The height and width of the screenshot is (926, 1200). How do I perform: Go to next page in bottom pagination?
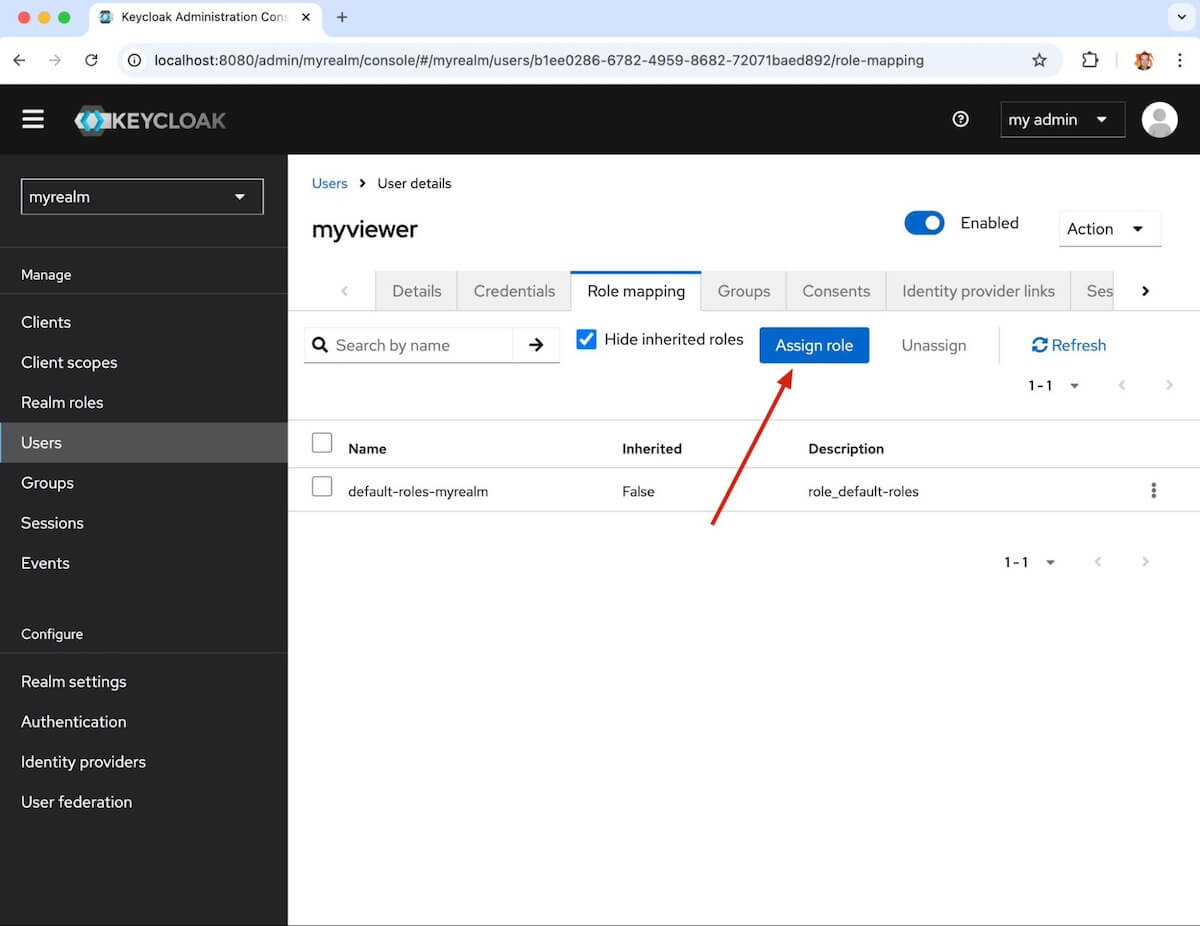pyautogui.click(x=1145, y=562)
